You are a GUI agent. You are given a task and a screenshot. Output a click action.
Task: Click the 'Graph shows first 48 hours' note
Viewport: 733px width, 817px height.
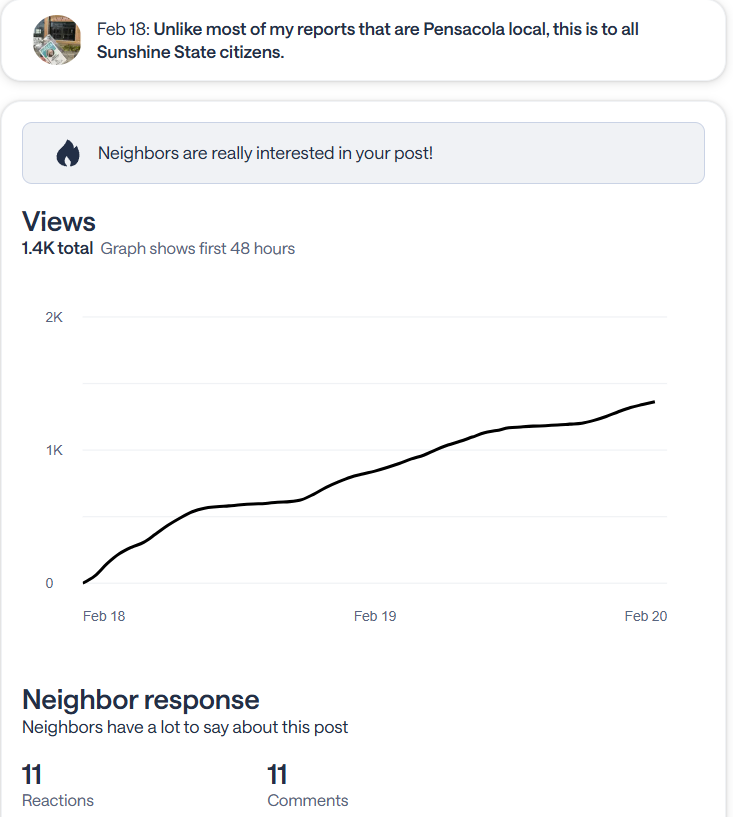198,248
